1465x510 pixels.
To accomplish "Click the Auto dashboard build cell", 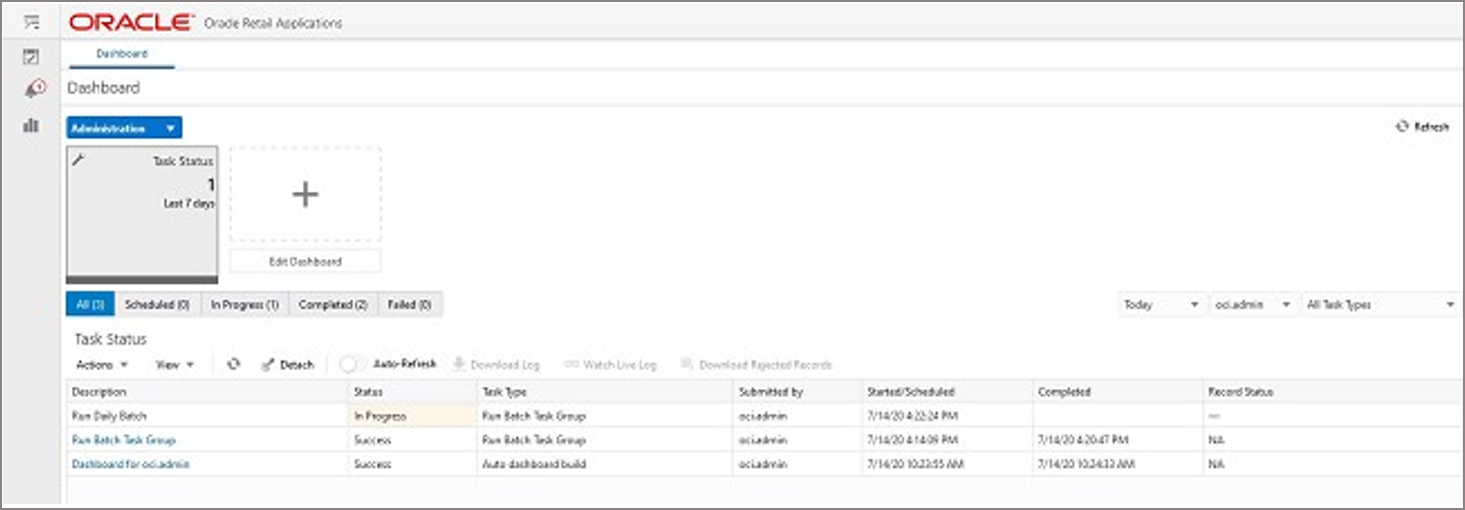I will tap(605, 464).
